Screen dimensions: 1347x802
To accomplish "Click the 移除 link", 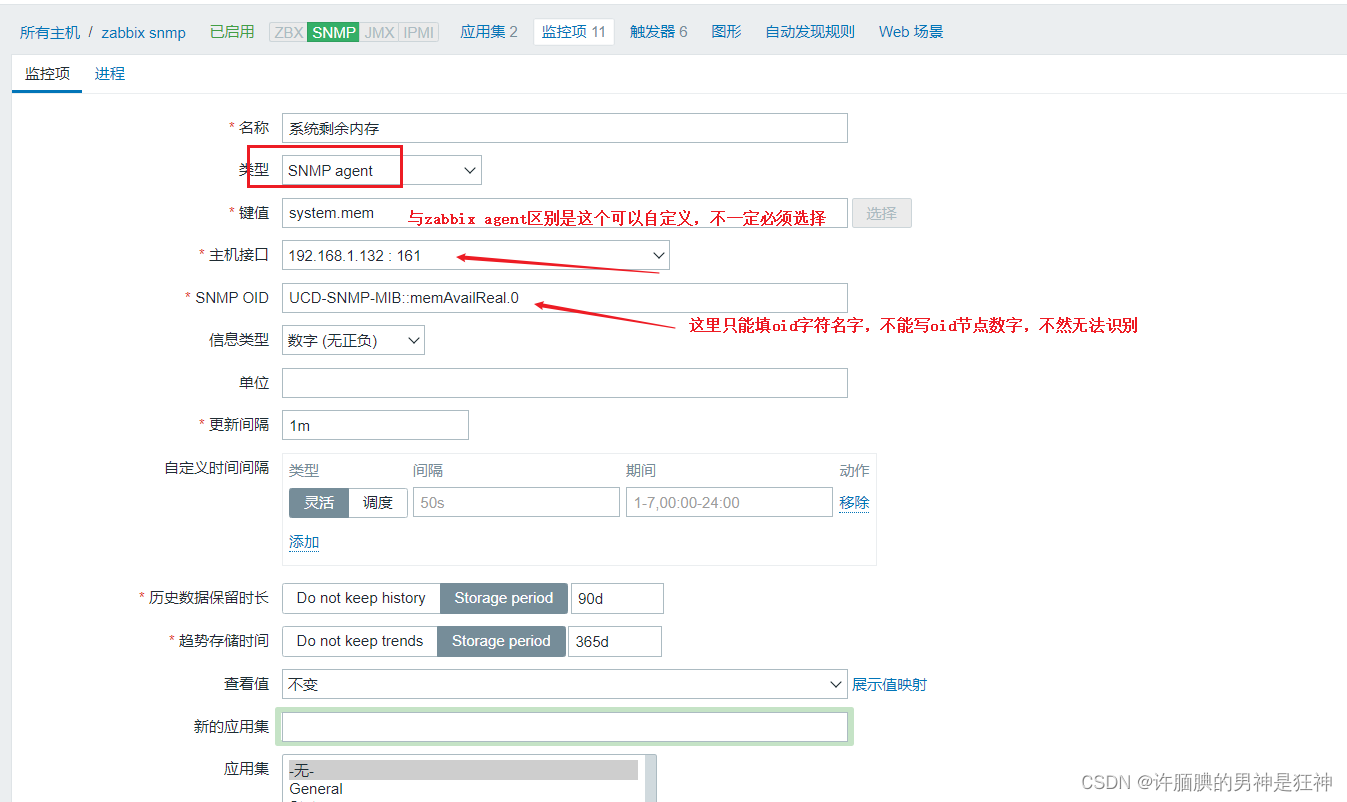I will coord(854,502).
